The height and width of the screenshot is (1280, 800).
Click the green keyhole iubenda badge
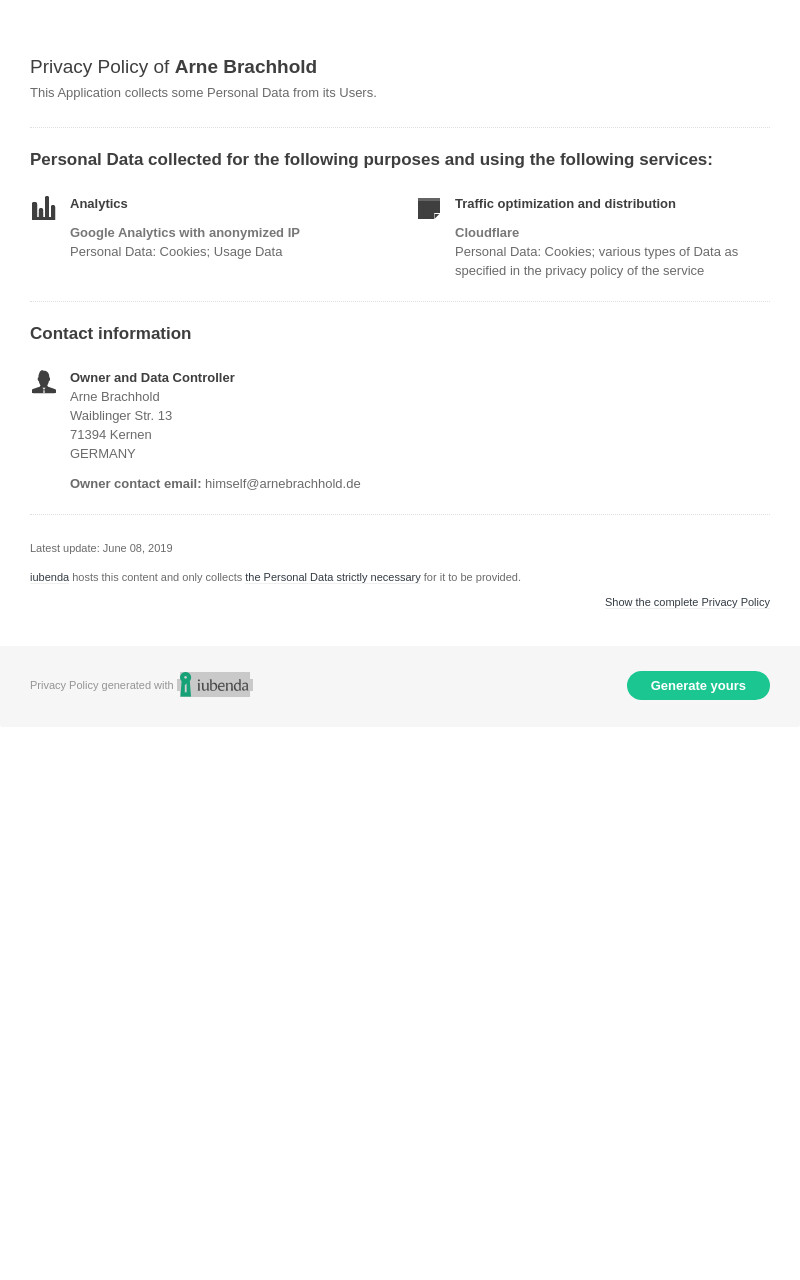coord(185,684)
